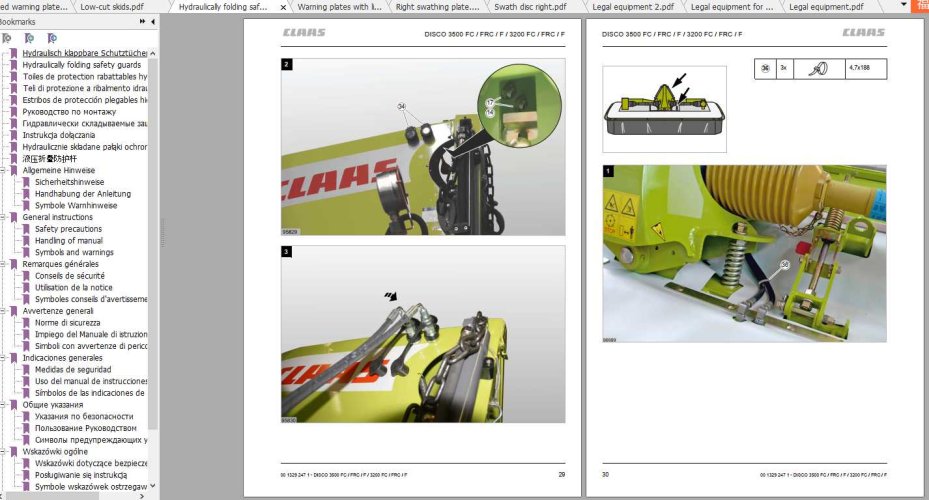Viewport: 929px width, 500px height.
Task: Collapse the Allgemeine Hinweise bookmark
Action: pyautogui.click(x=2, y=171)
